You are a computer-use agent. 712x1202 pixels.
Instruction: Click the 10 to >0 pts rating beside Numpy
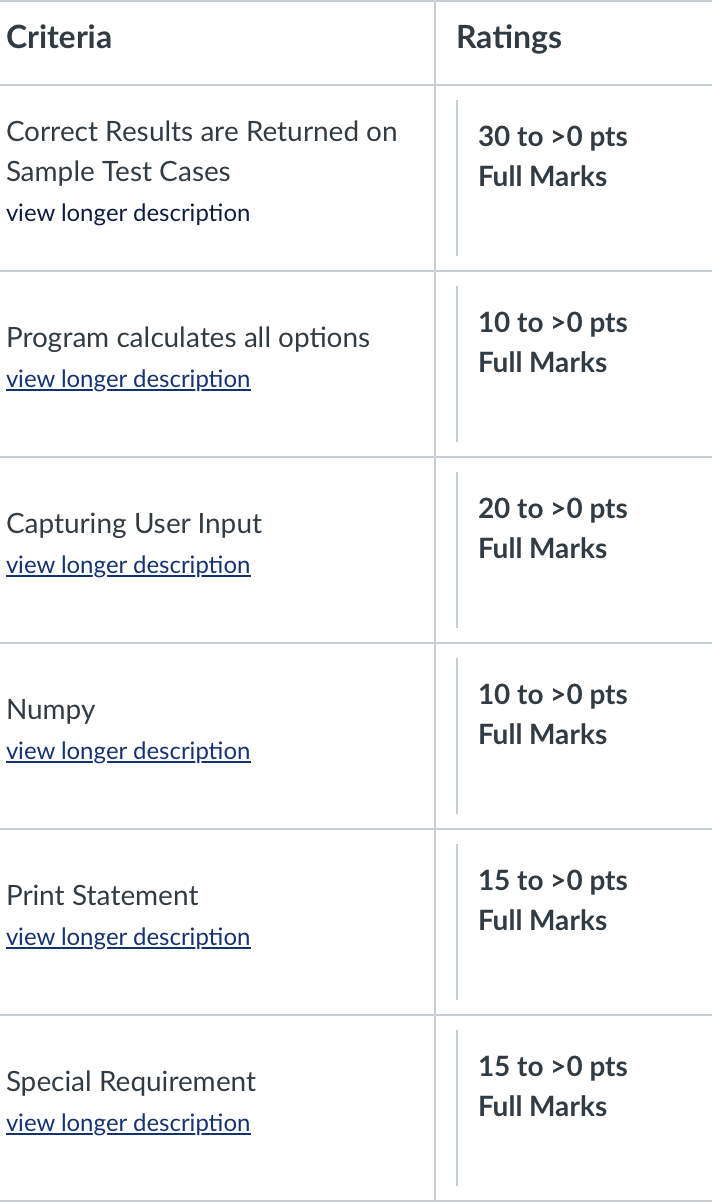coord(553,694)
